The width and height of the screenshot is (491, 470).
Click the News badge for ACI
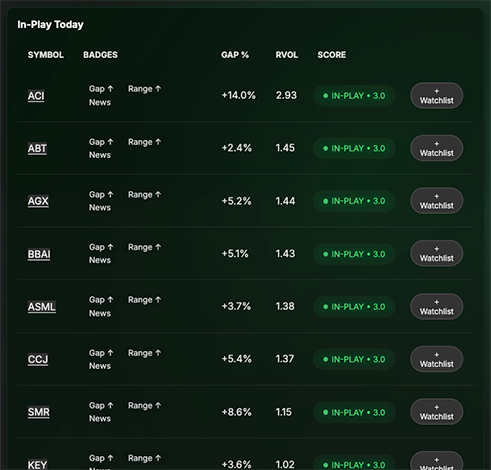[100, 102]
